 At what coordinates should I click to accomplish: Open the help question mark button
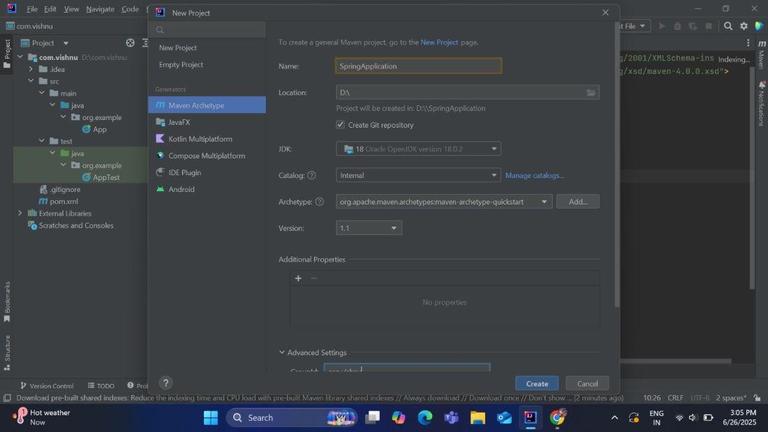coord(166,383)
